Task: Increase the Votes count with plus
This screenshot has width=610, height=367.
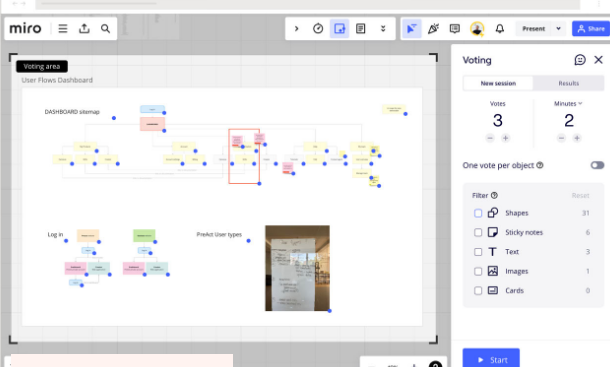Action: (505, 138)
